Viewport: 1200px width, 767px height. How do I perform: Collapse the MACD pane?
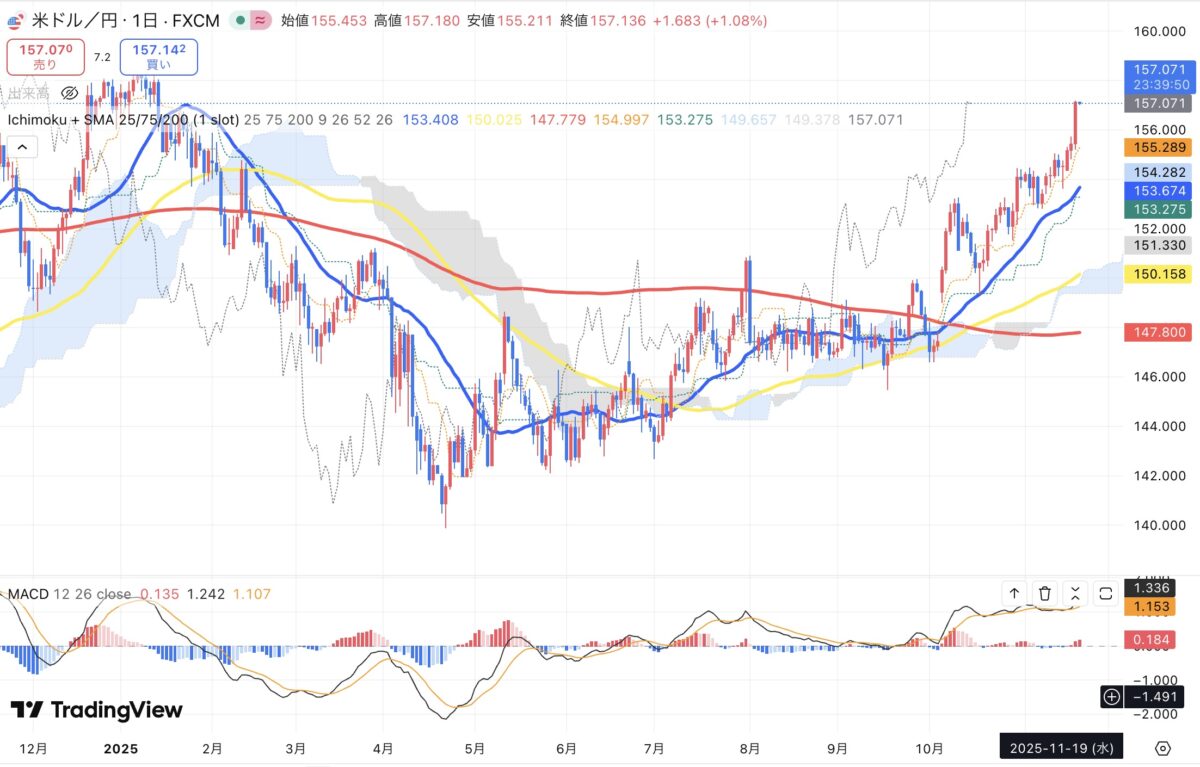[x=1075, y=593]
